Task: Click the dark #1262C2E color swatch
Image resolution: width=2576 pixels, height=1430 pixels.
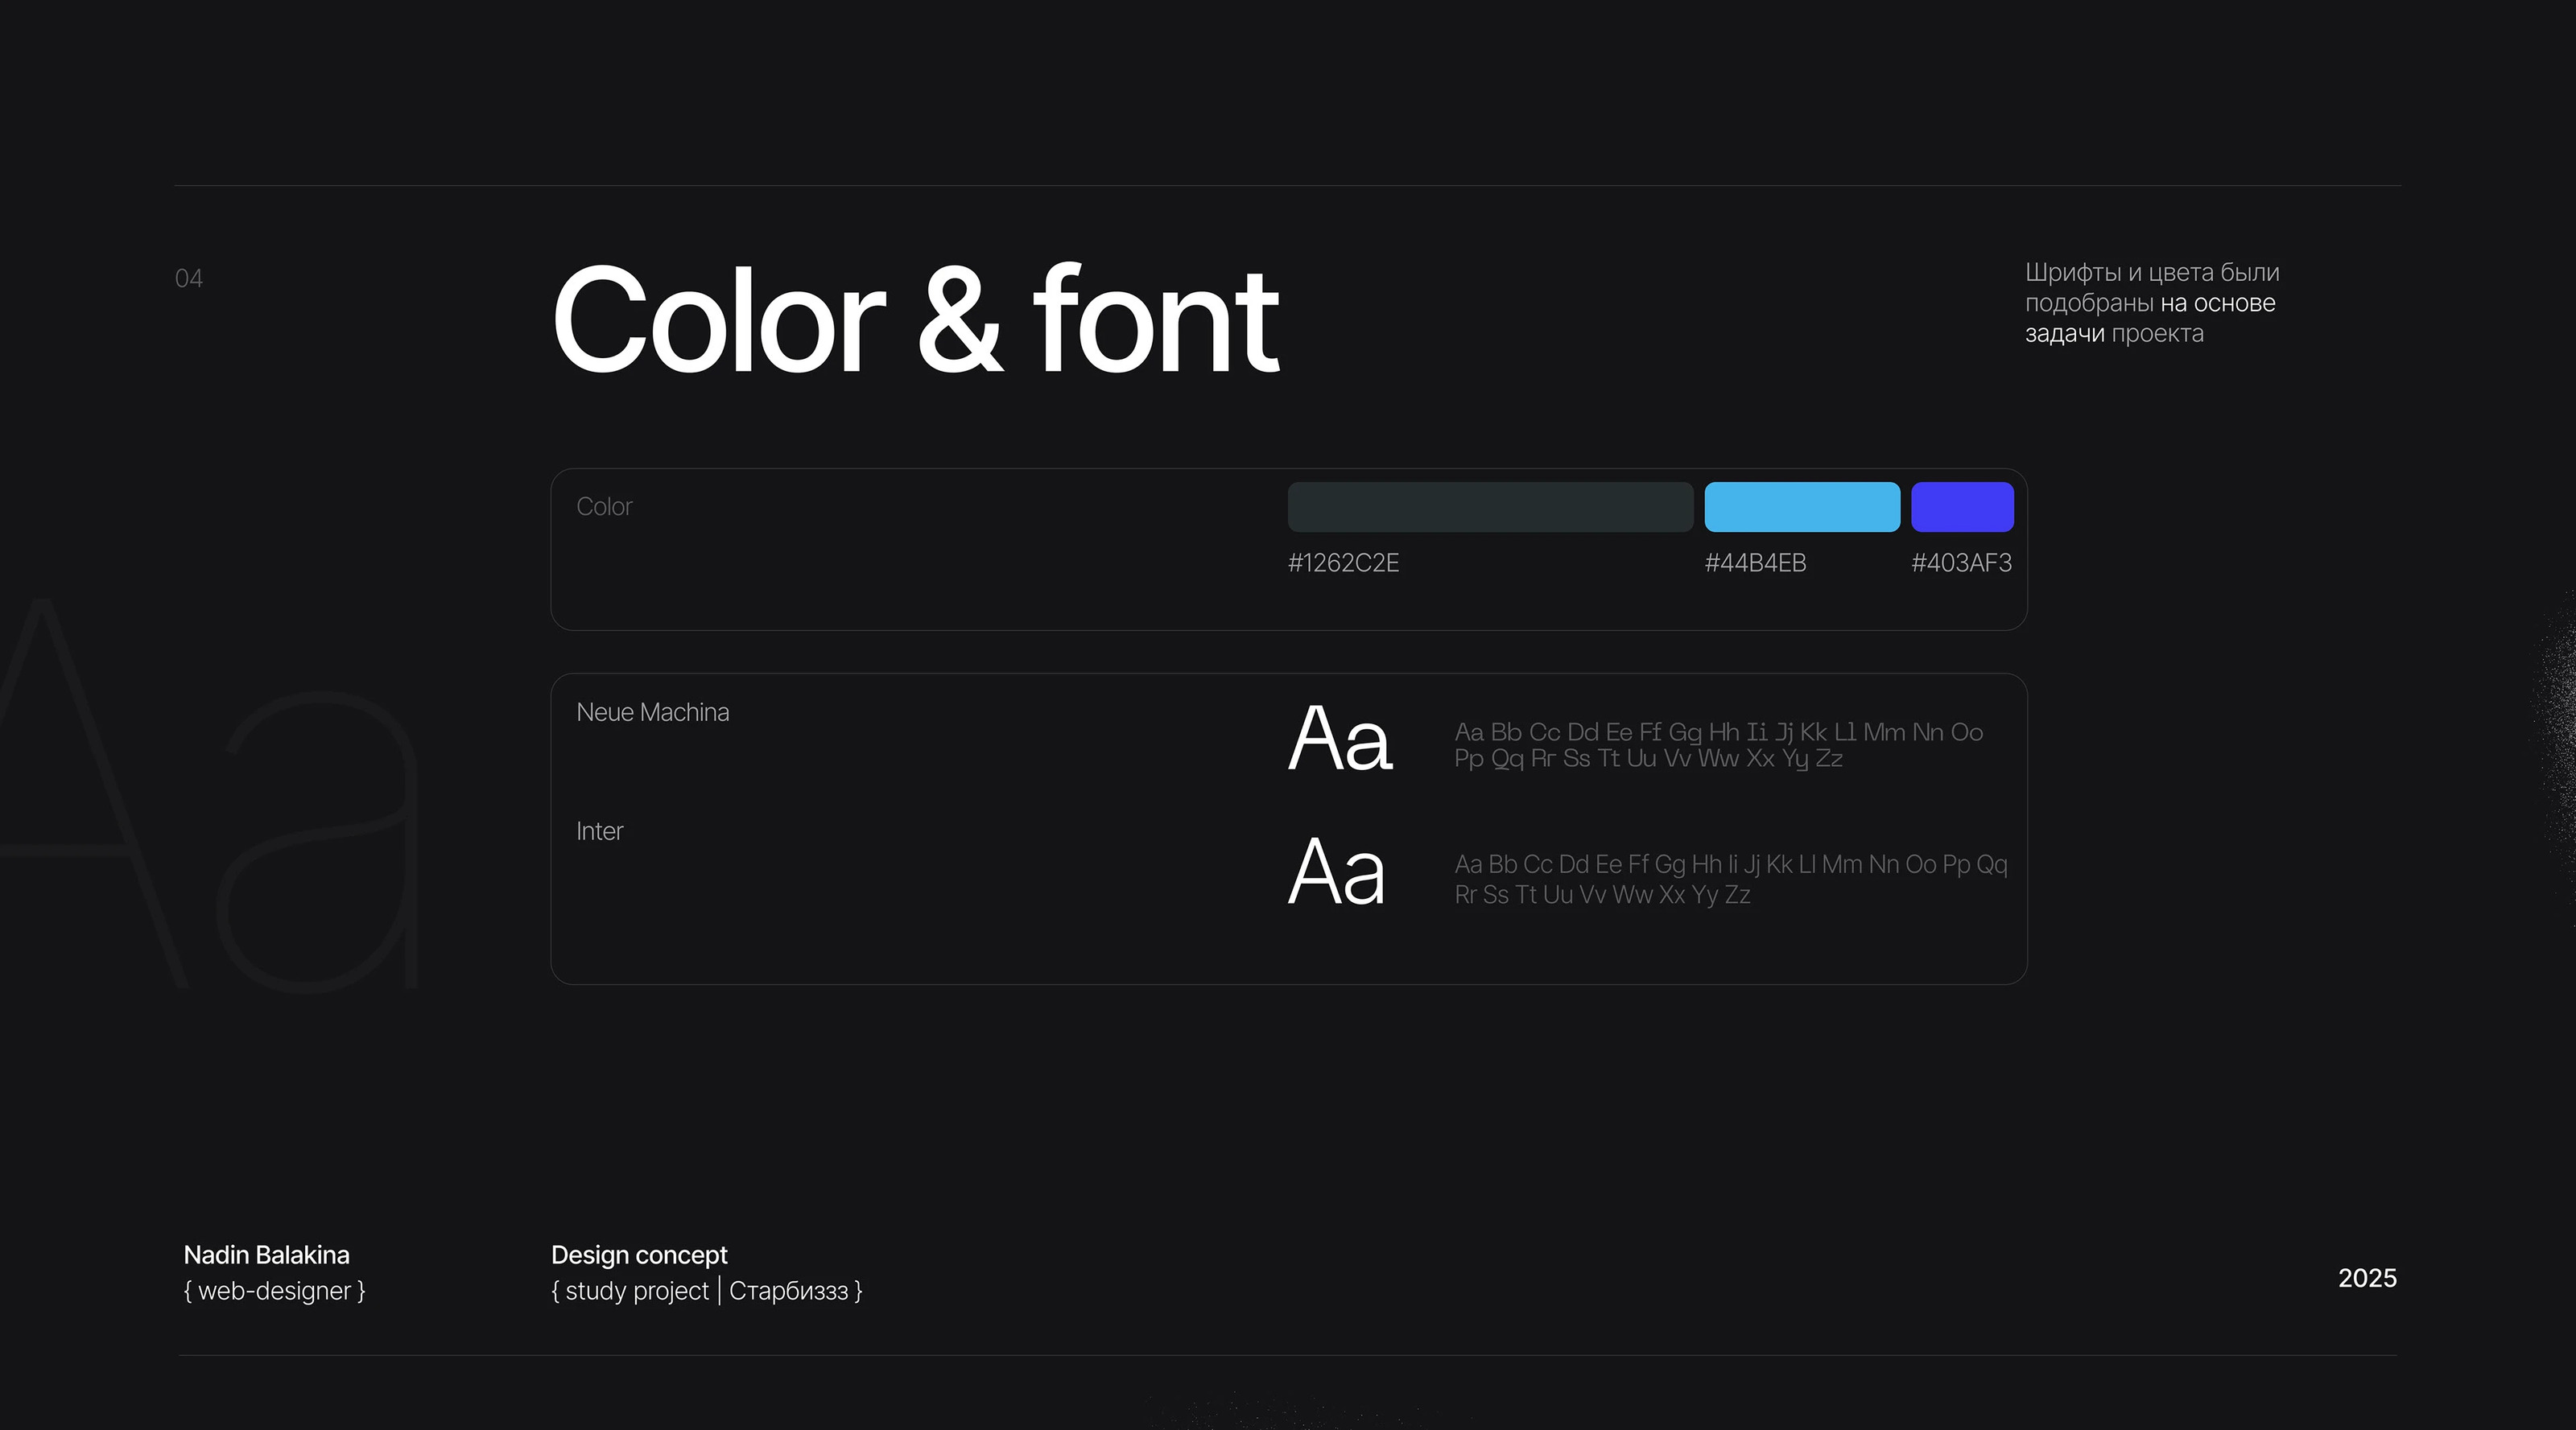Action: tap(1489, 507)
